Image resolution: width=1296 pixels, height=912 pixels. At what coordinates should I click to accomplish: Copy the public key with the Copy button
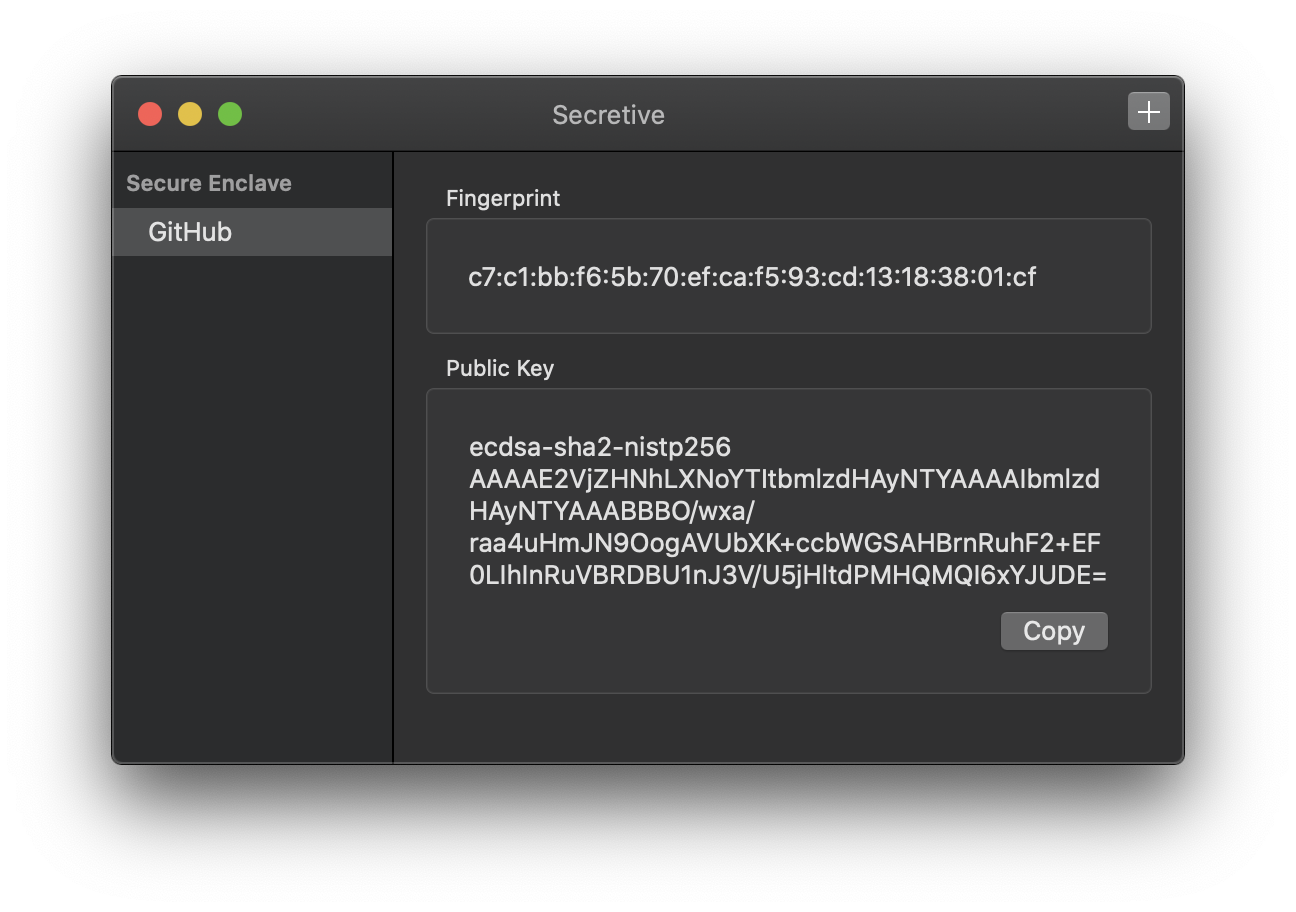pyautogui.click(x=1054, y=630)
